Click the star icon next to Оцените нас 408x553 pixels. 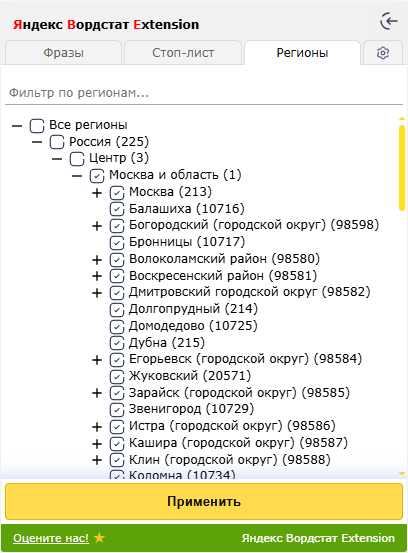pyautogui.click(x=99, y=538)
